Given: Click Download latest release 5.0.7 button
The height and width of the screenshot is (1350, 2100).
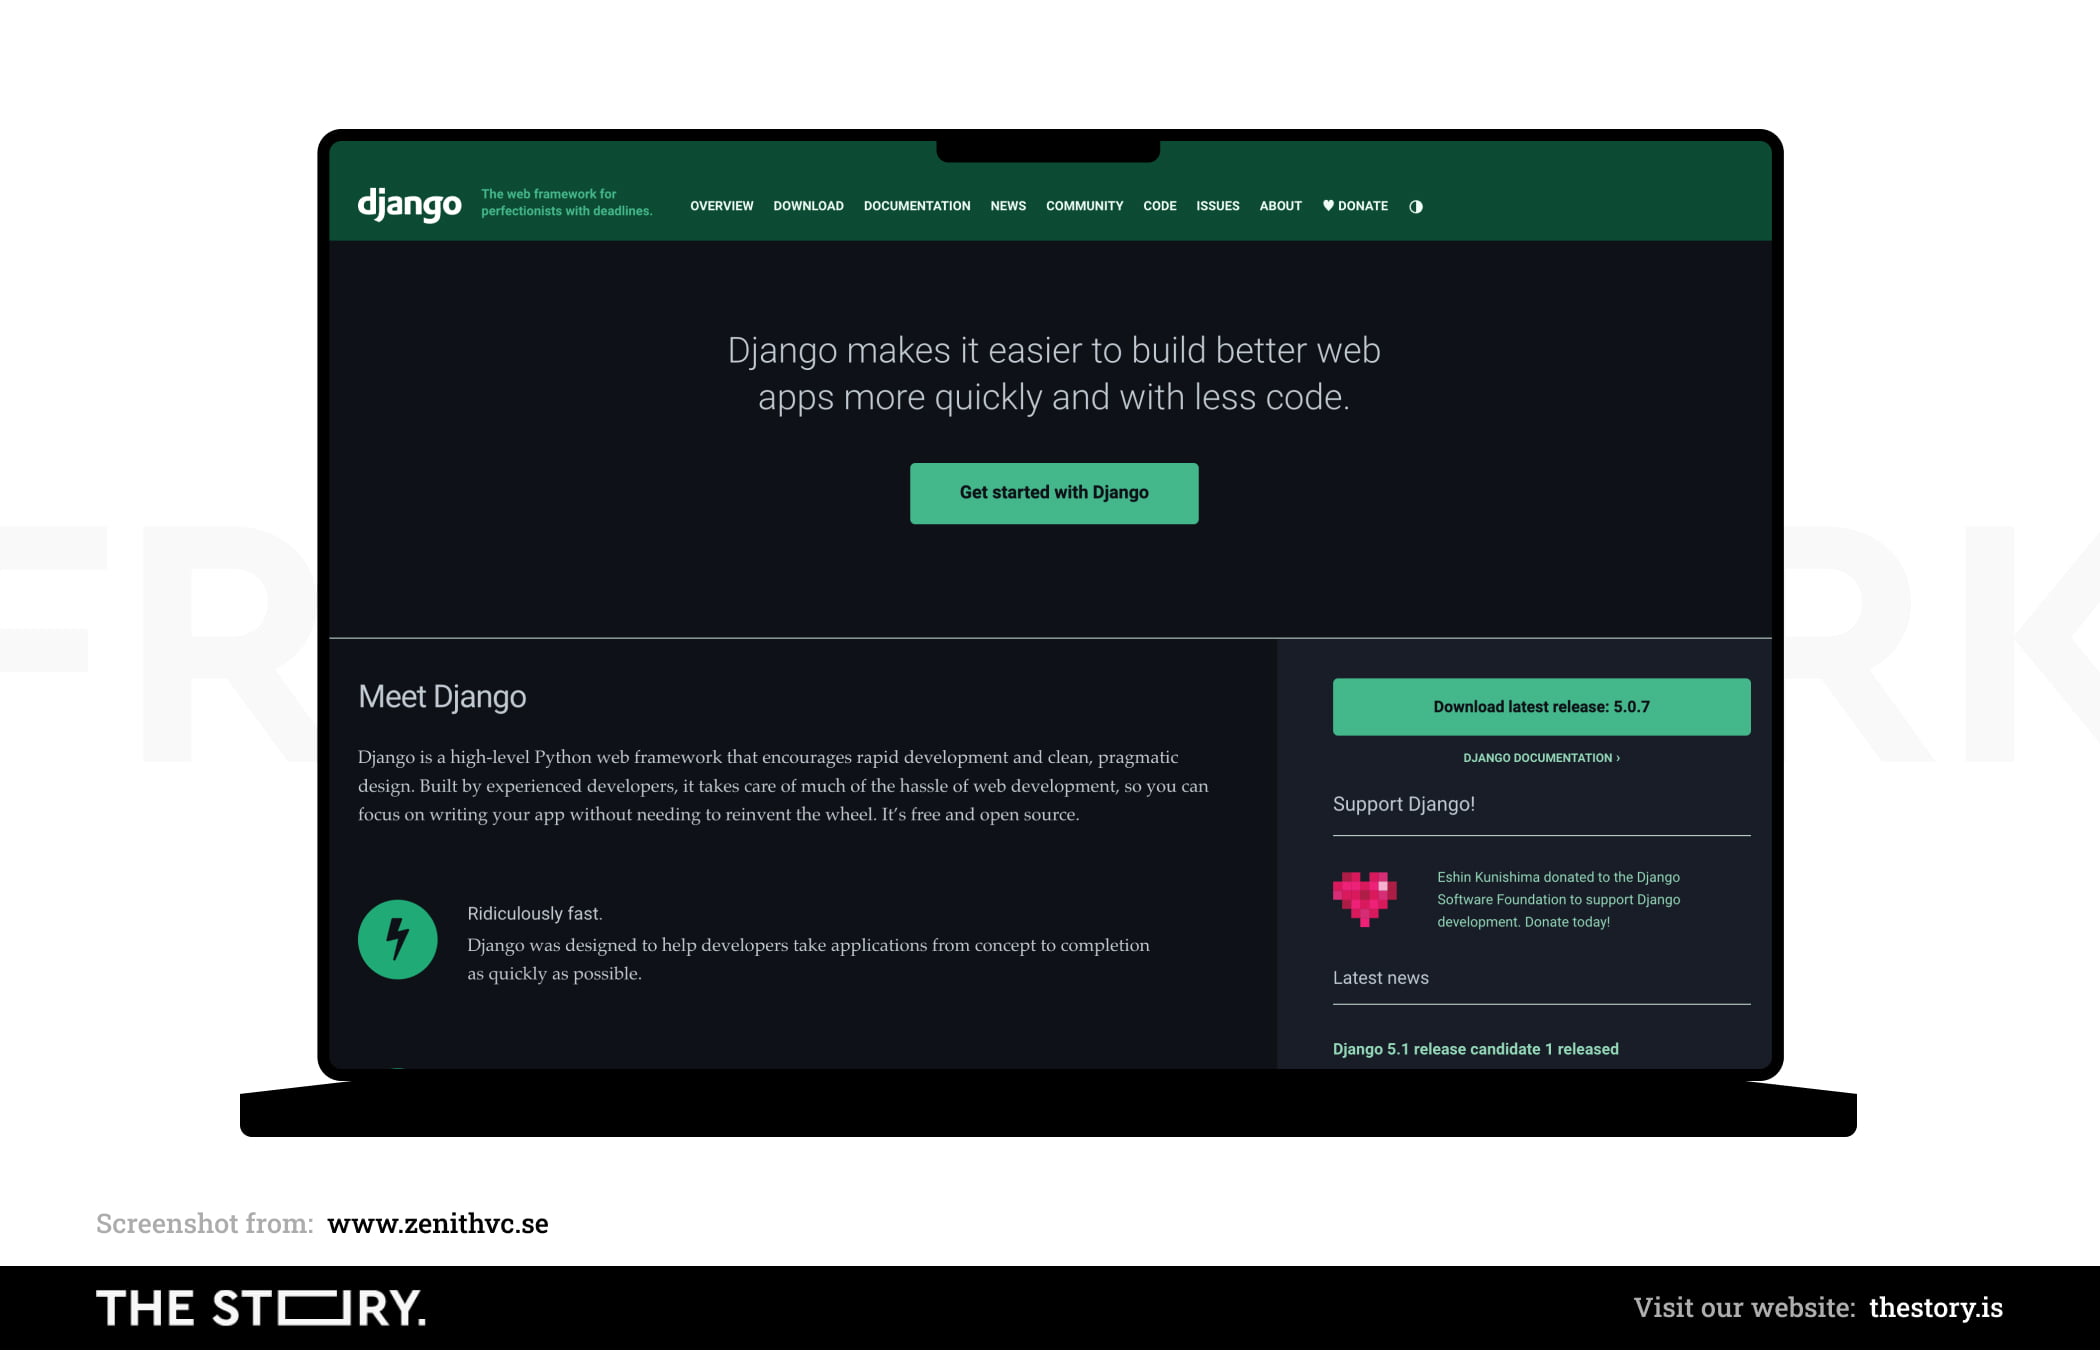Looking at the screenshot, I should coord(1540,706).
